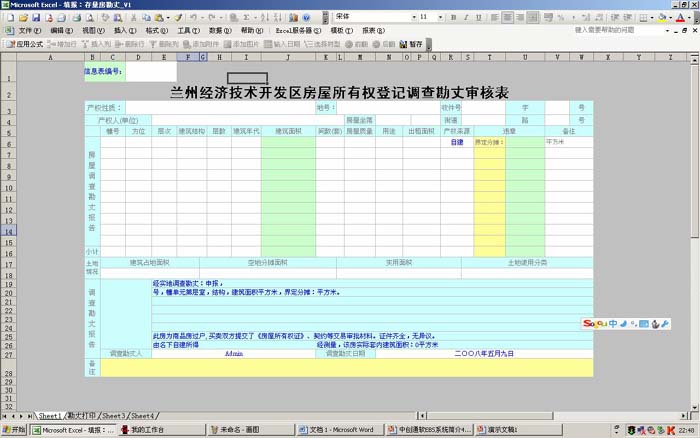Click the 文档 1 - Microsoft Word taskbar button
700x438 pixels.
click(x=340, y=430)
